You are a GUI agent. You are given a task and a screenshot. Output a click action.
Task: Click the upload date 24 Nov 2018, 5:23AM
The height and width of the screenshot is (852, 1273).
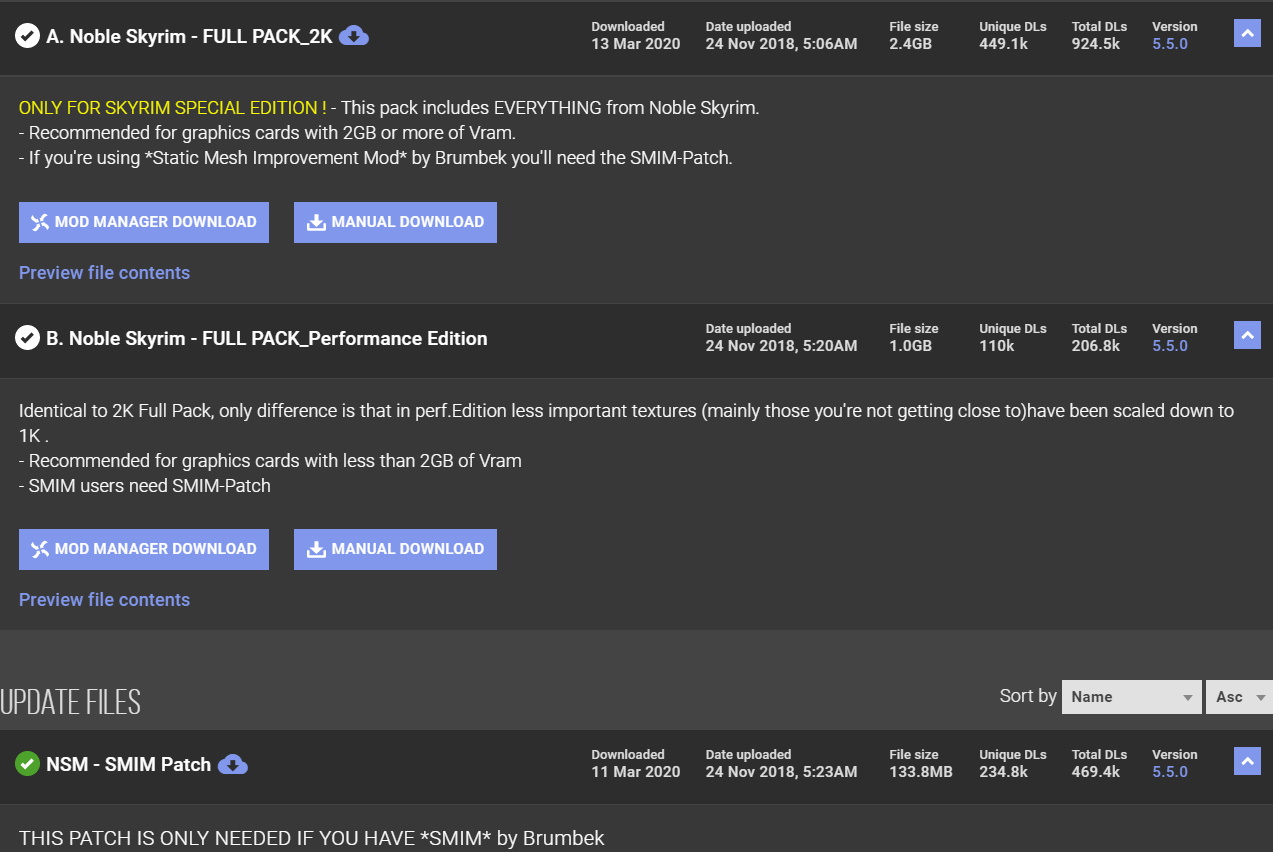point(781,772)
